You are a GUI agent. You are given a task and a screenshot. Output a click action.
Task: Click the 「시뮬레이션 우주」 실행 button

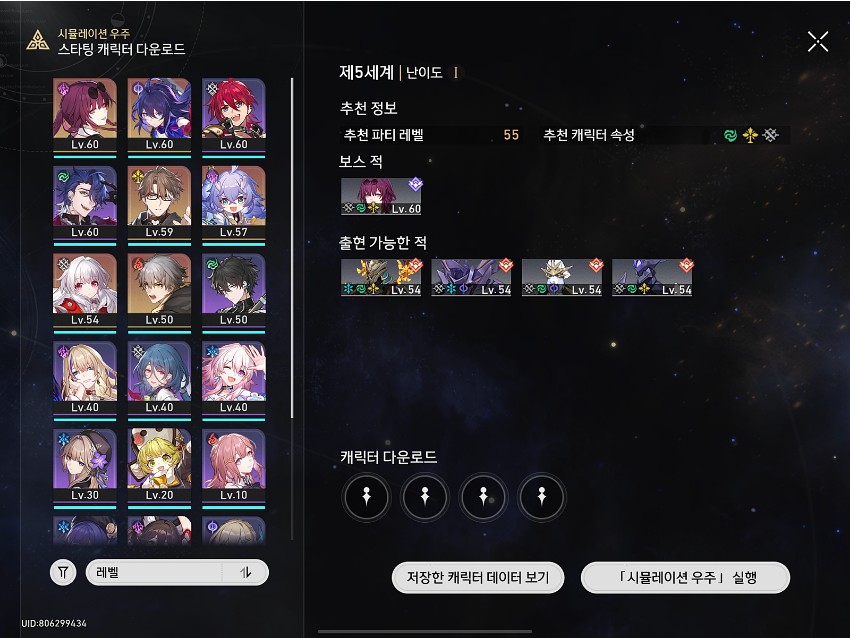point(685,577)
